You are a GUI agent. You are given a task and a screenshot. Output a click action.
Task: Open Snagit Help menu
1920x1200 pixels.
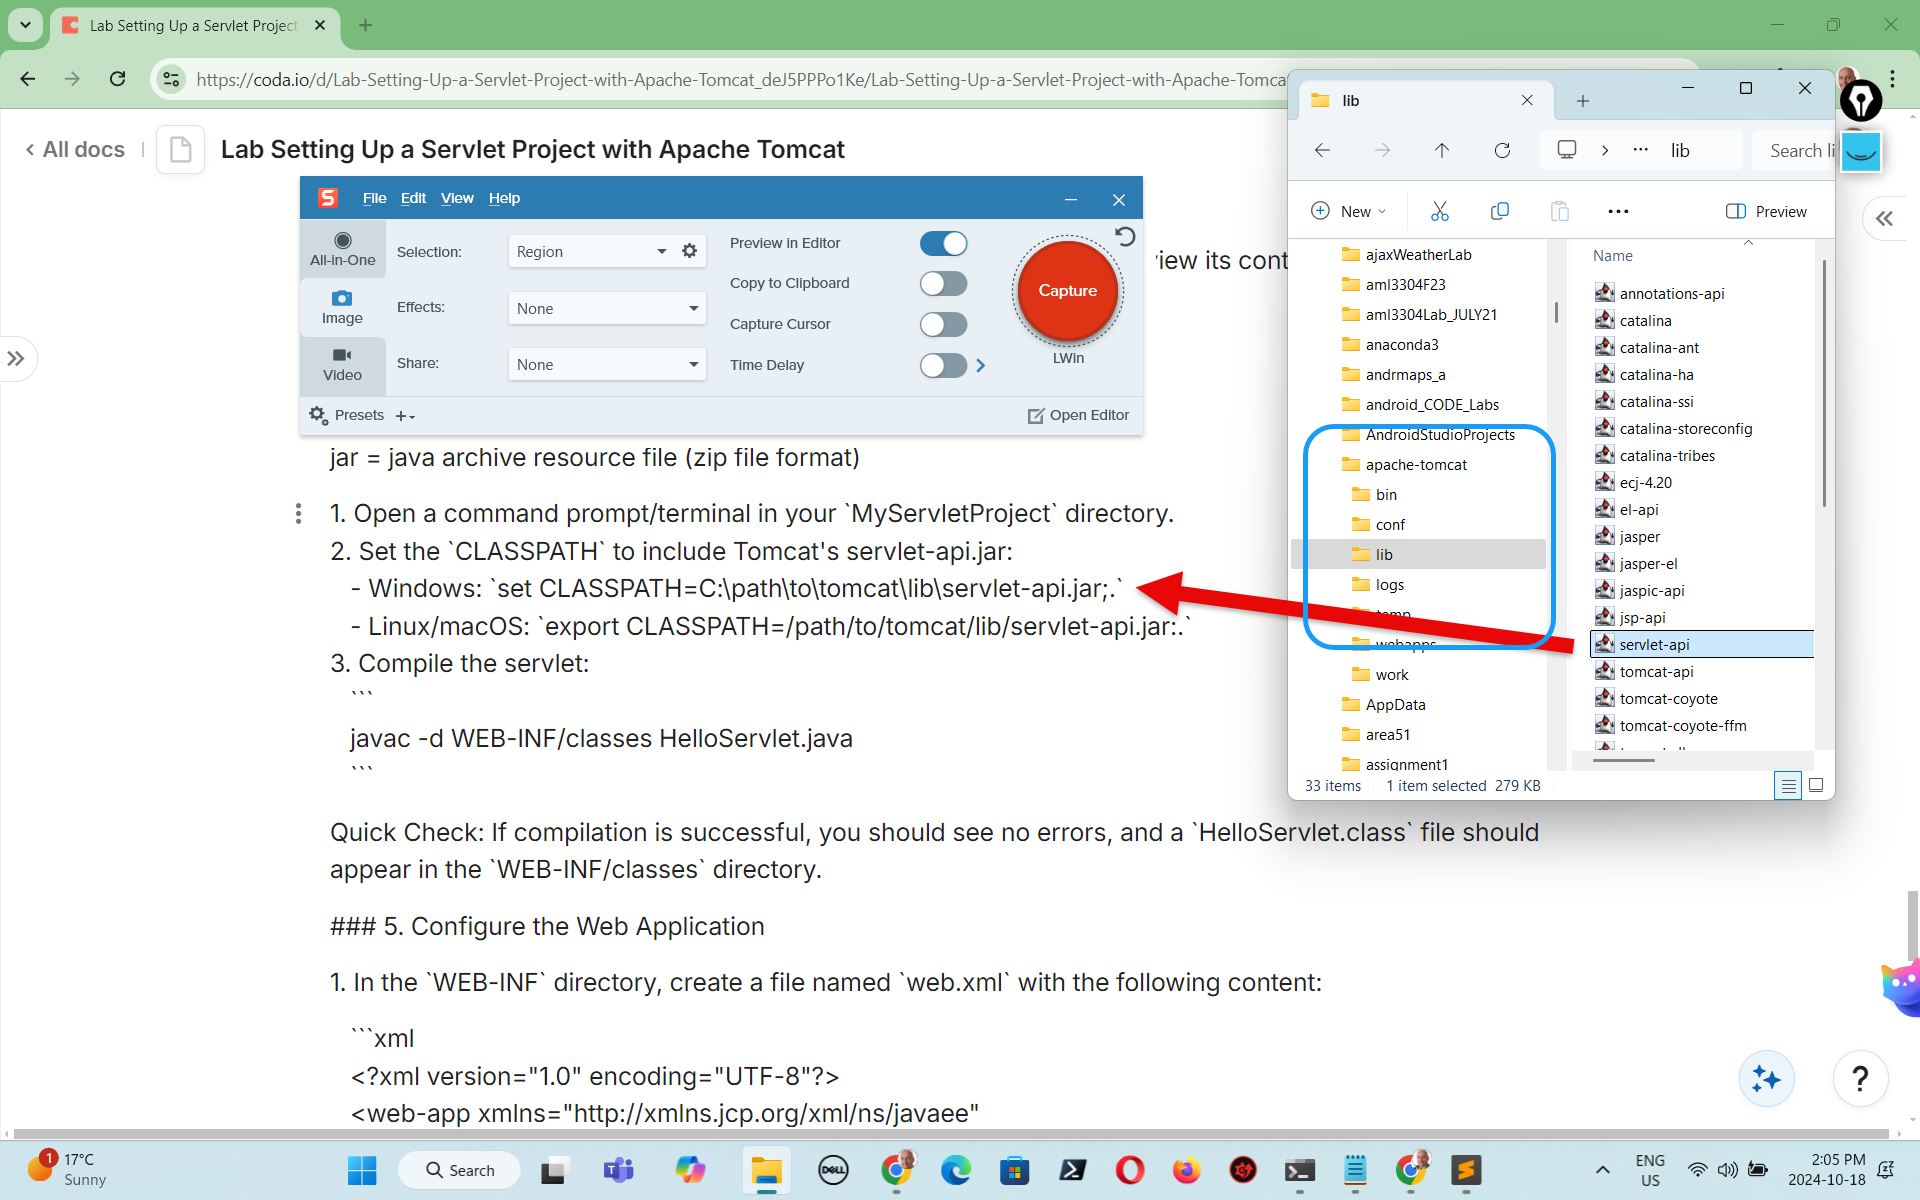coord(504,198)
